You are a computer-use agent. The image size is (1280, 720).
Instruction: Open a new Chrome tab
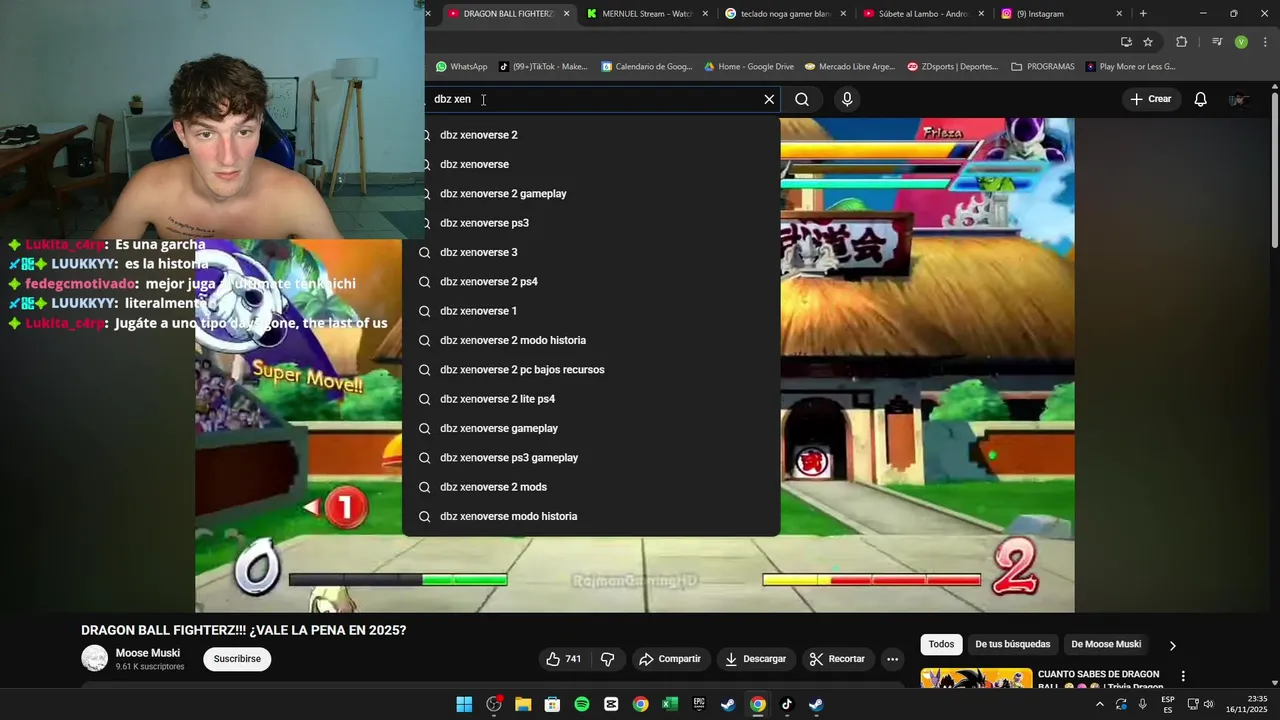click(x=1143, y=14)
